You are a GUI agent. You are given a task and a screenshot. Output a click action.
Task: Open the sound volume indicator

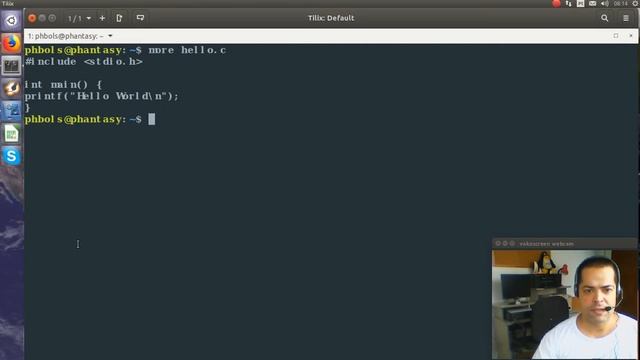[604, 4]
